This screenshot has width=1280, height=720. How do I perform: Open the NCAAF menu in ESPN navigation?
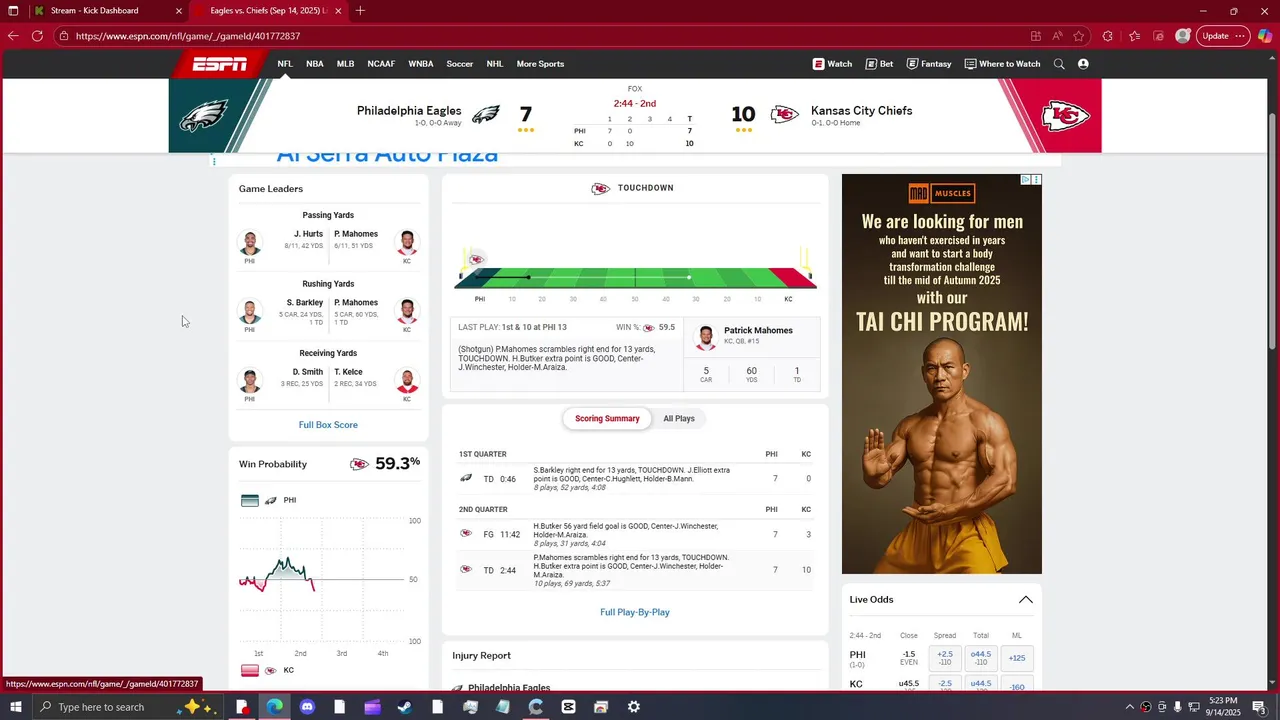tap(381, 64)
